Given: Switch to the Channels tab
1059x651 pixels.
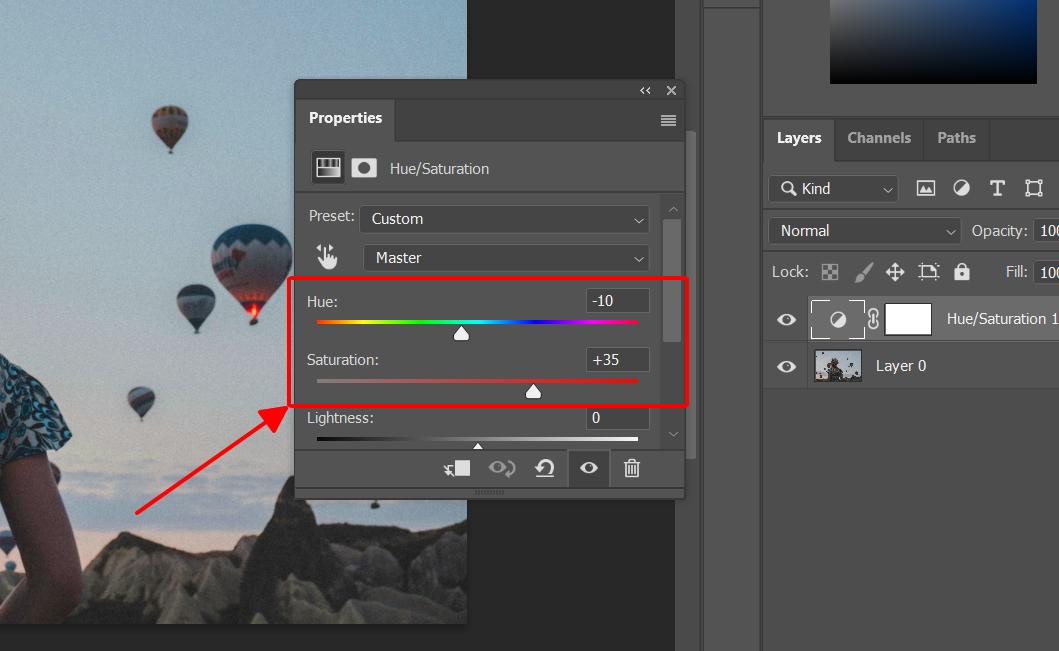Looking at the screenshot, I should tap(878, 138).
